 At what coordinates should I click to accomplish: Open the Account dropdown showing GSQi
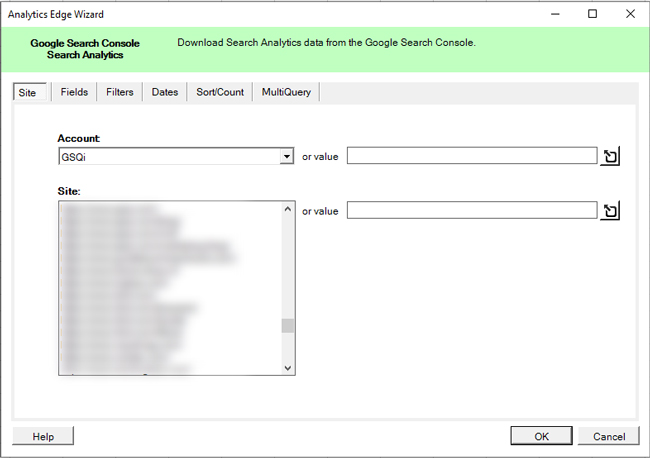coord(287,157)
